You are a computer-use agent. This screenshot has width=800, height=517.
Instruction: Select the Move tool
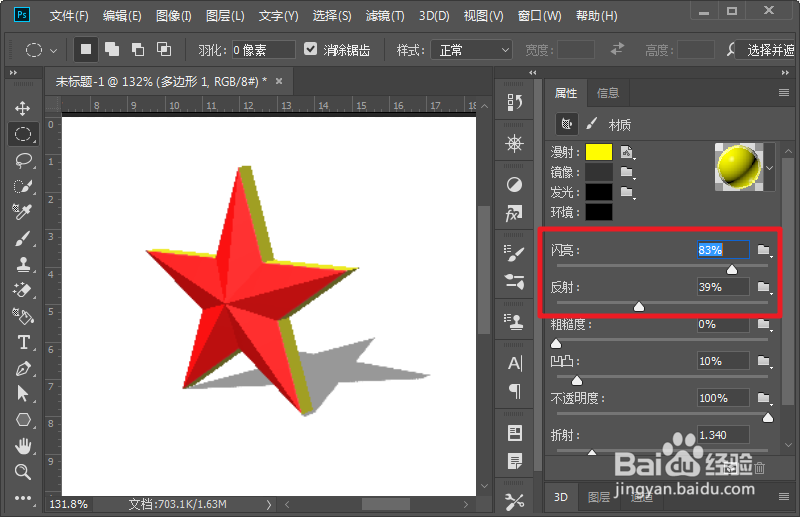pos(22,108)
